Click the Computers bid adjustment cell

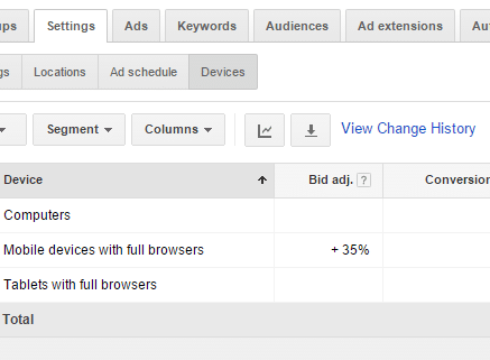point(329,215)
